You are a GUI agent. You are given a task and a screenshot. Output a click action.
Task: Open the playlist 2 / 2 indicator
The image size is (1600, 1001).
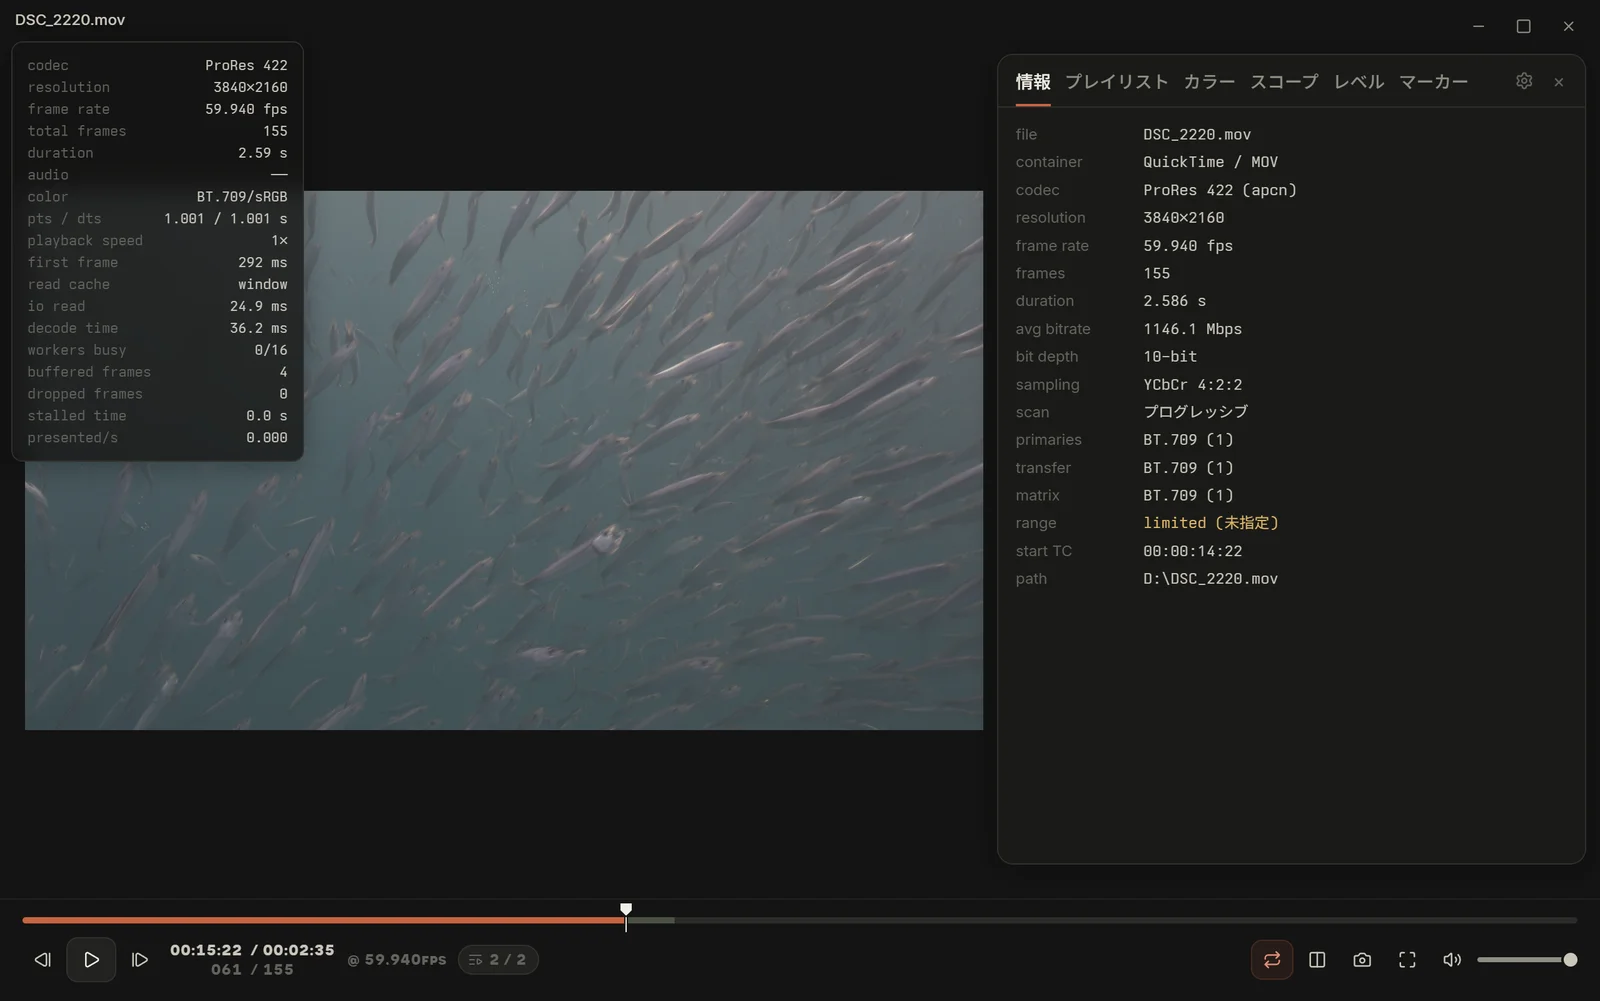tap(498, 960)
